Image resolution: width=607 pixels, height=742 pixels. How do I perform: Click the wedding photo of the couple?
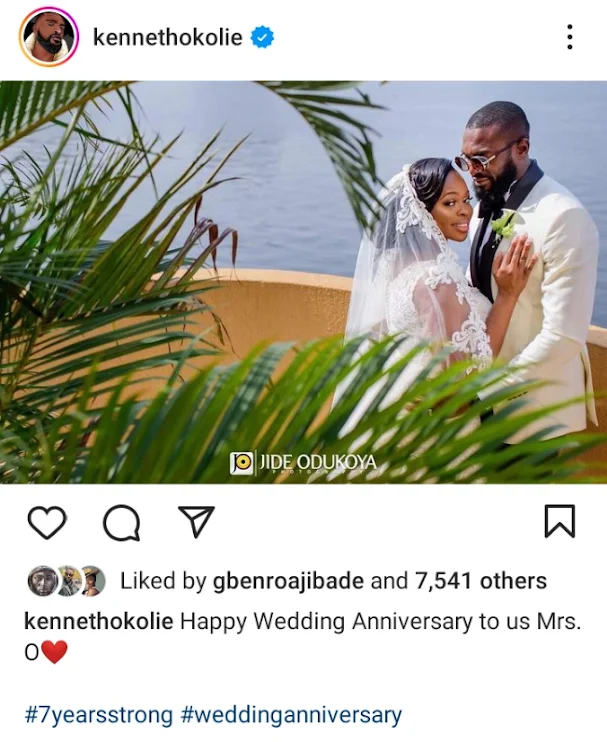coord(303,282)
